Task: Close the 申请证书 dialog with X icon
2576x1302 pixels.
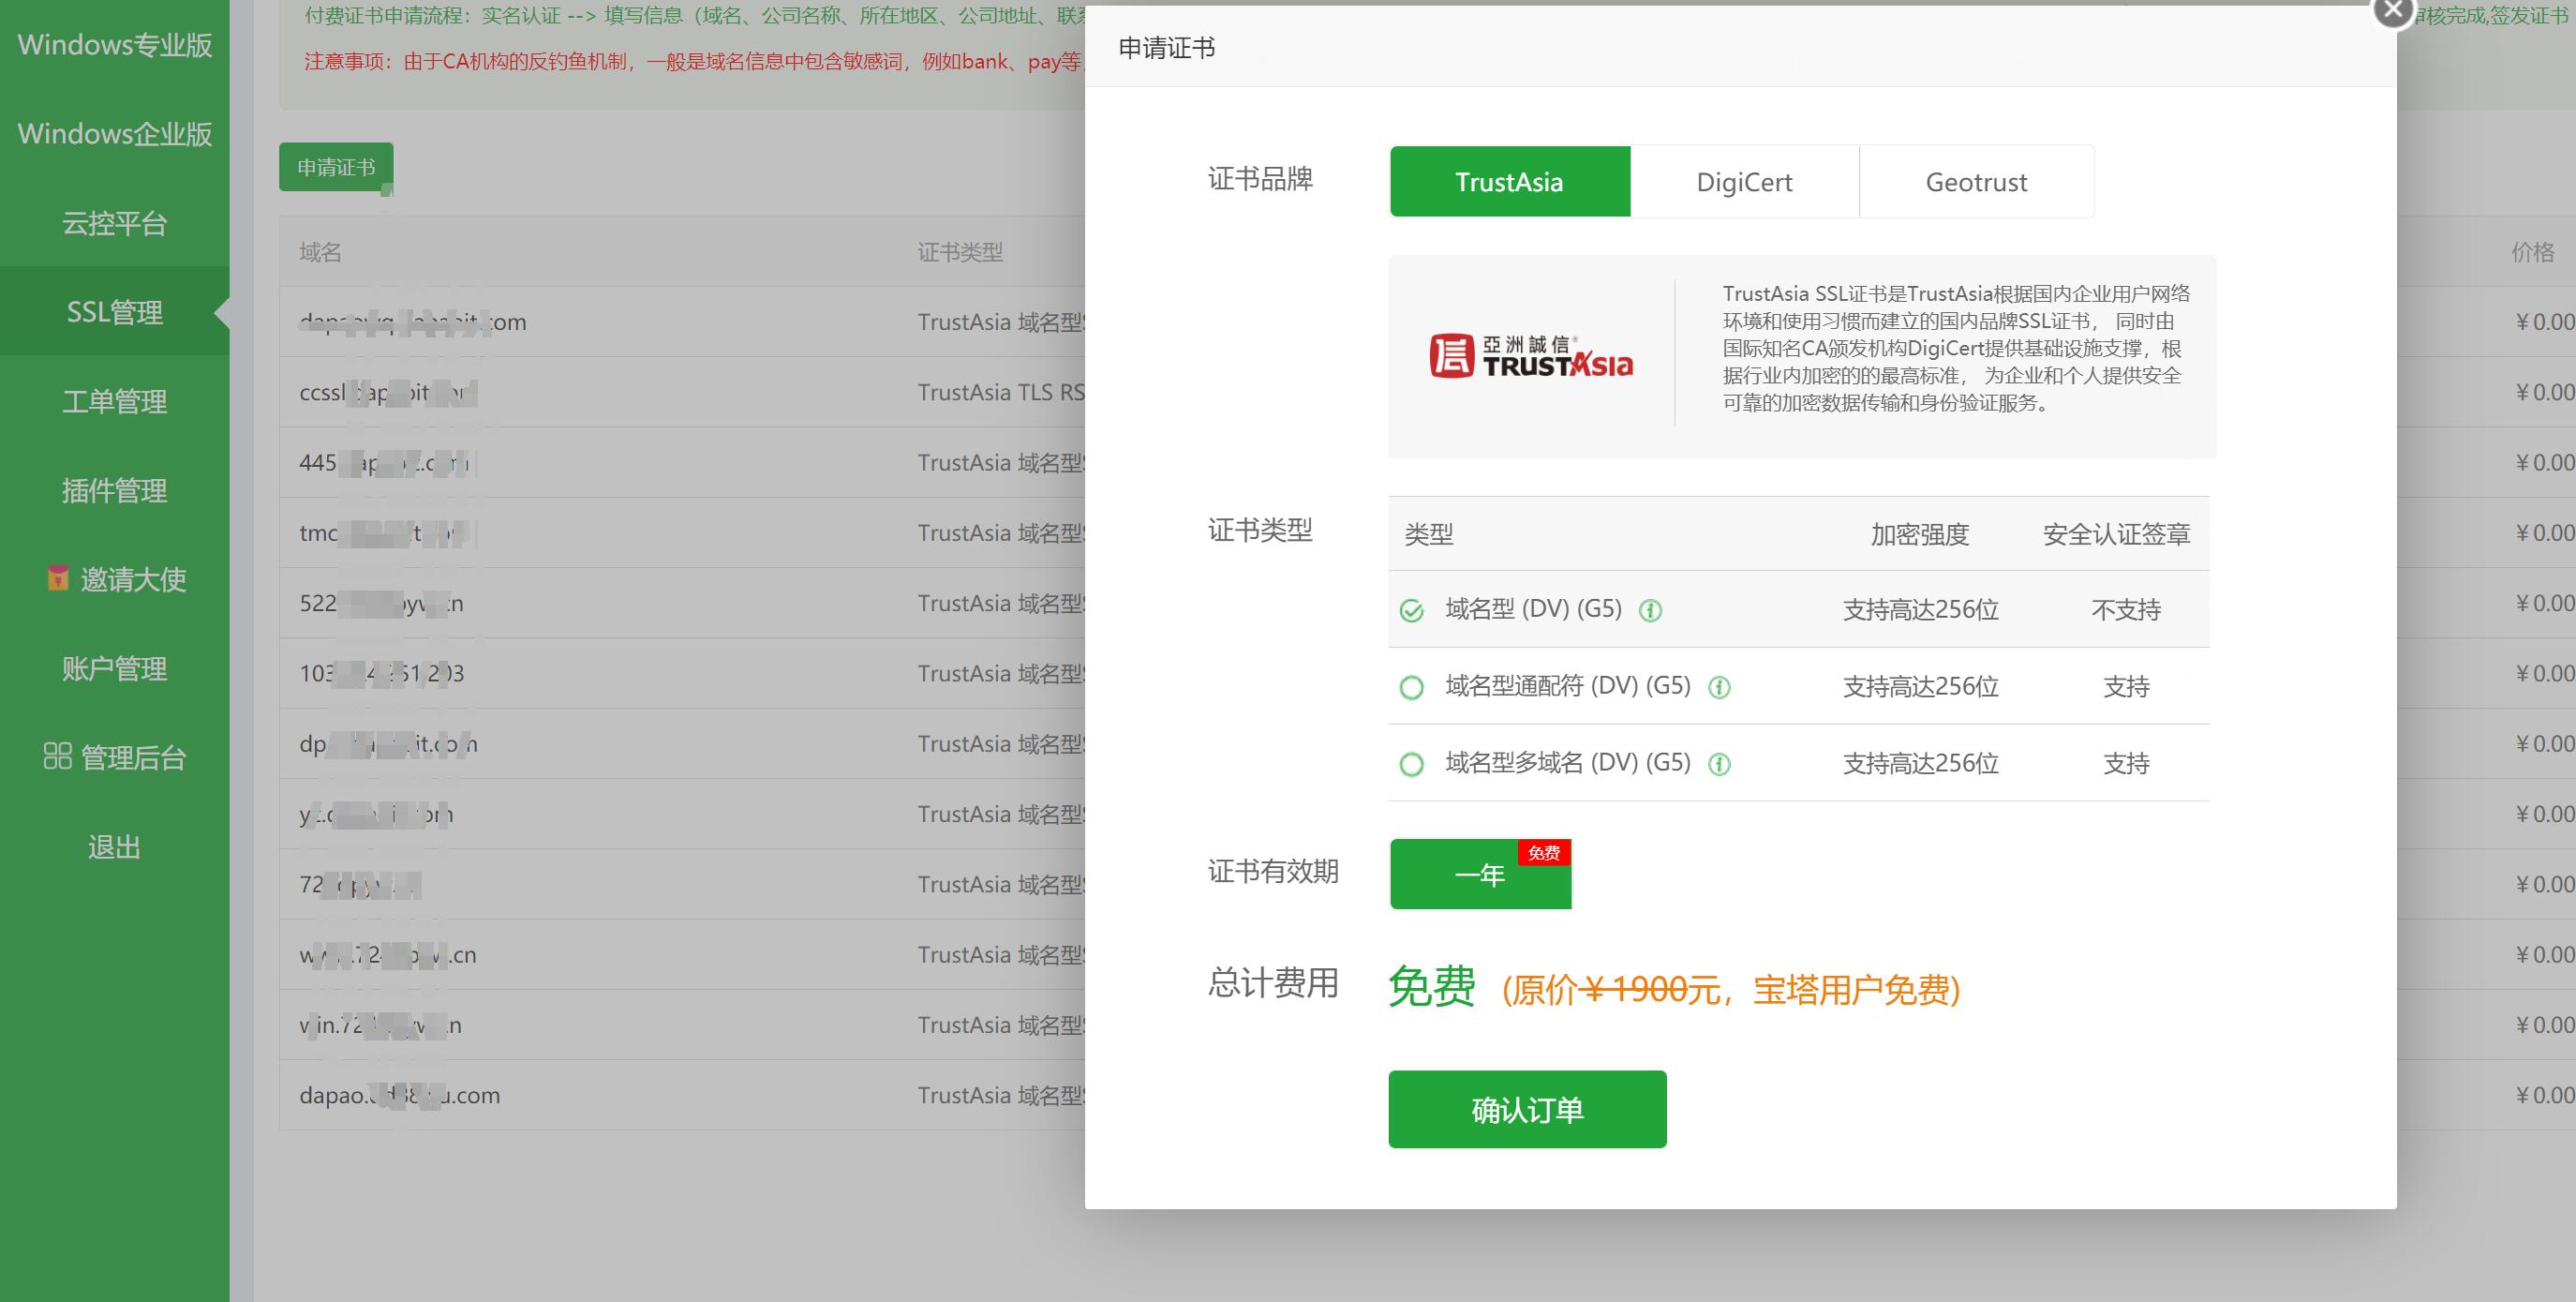Action: pos(2393,11)
